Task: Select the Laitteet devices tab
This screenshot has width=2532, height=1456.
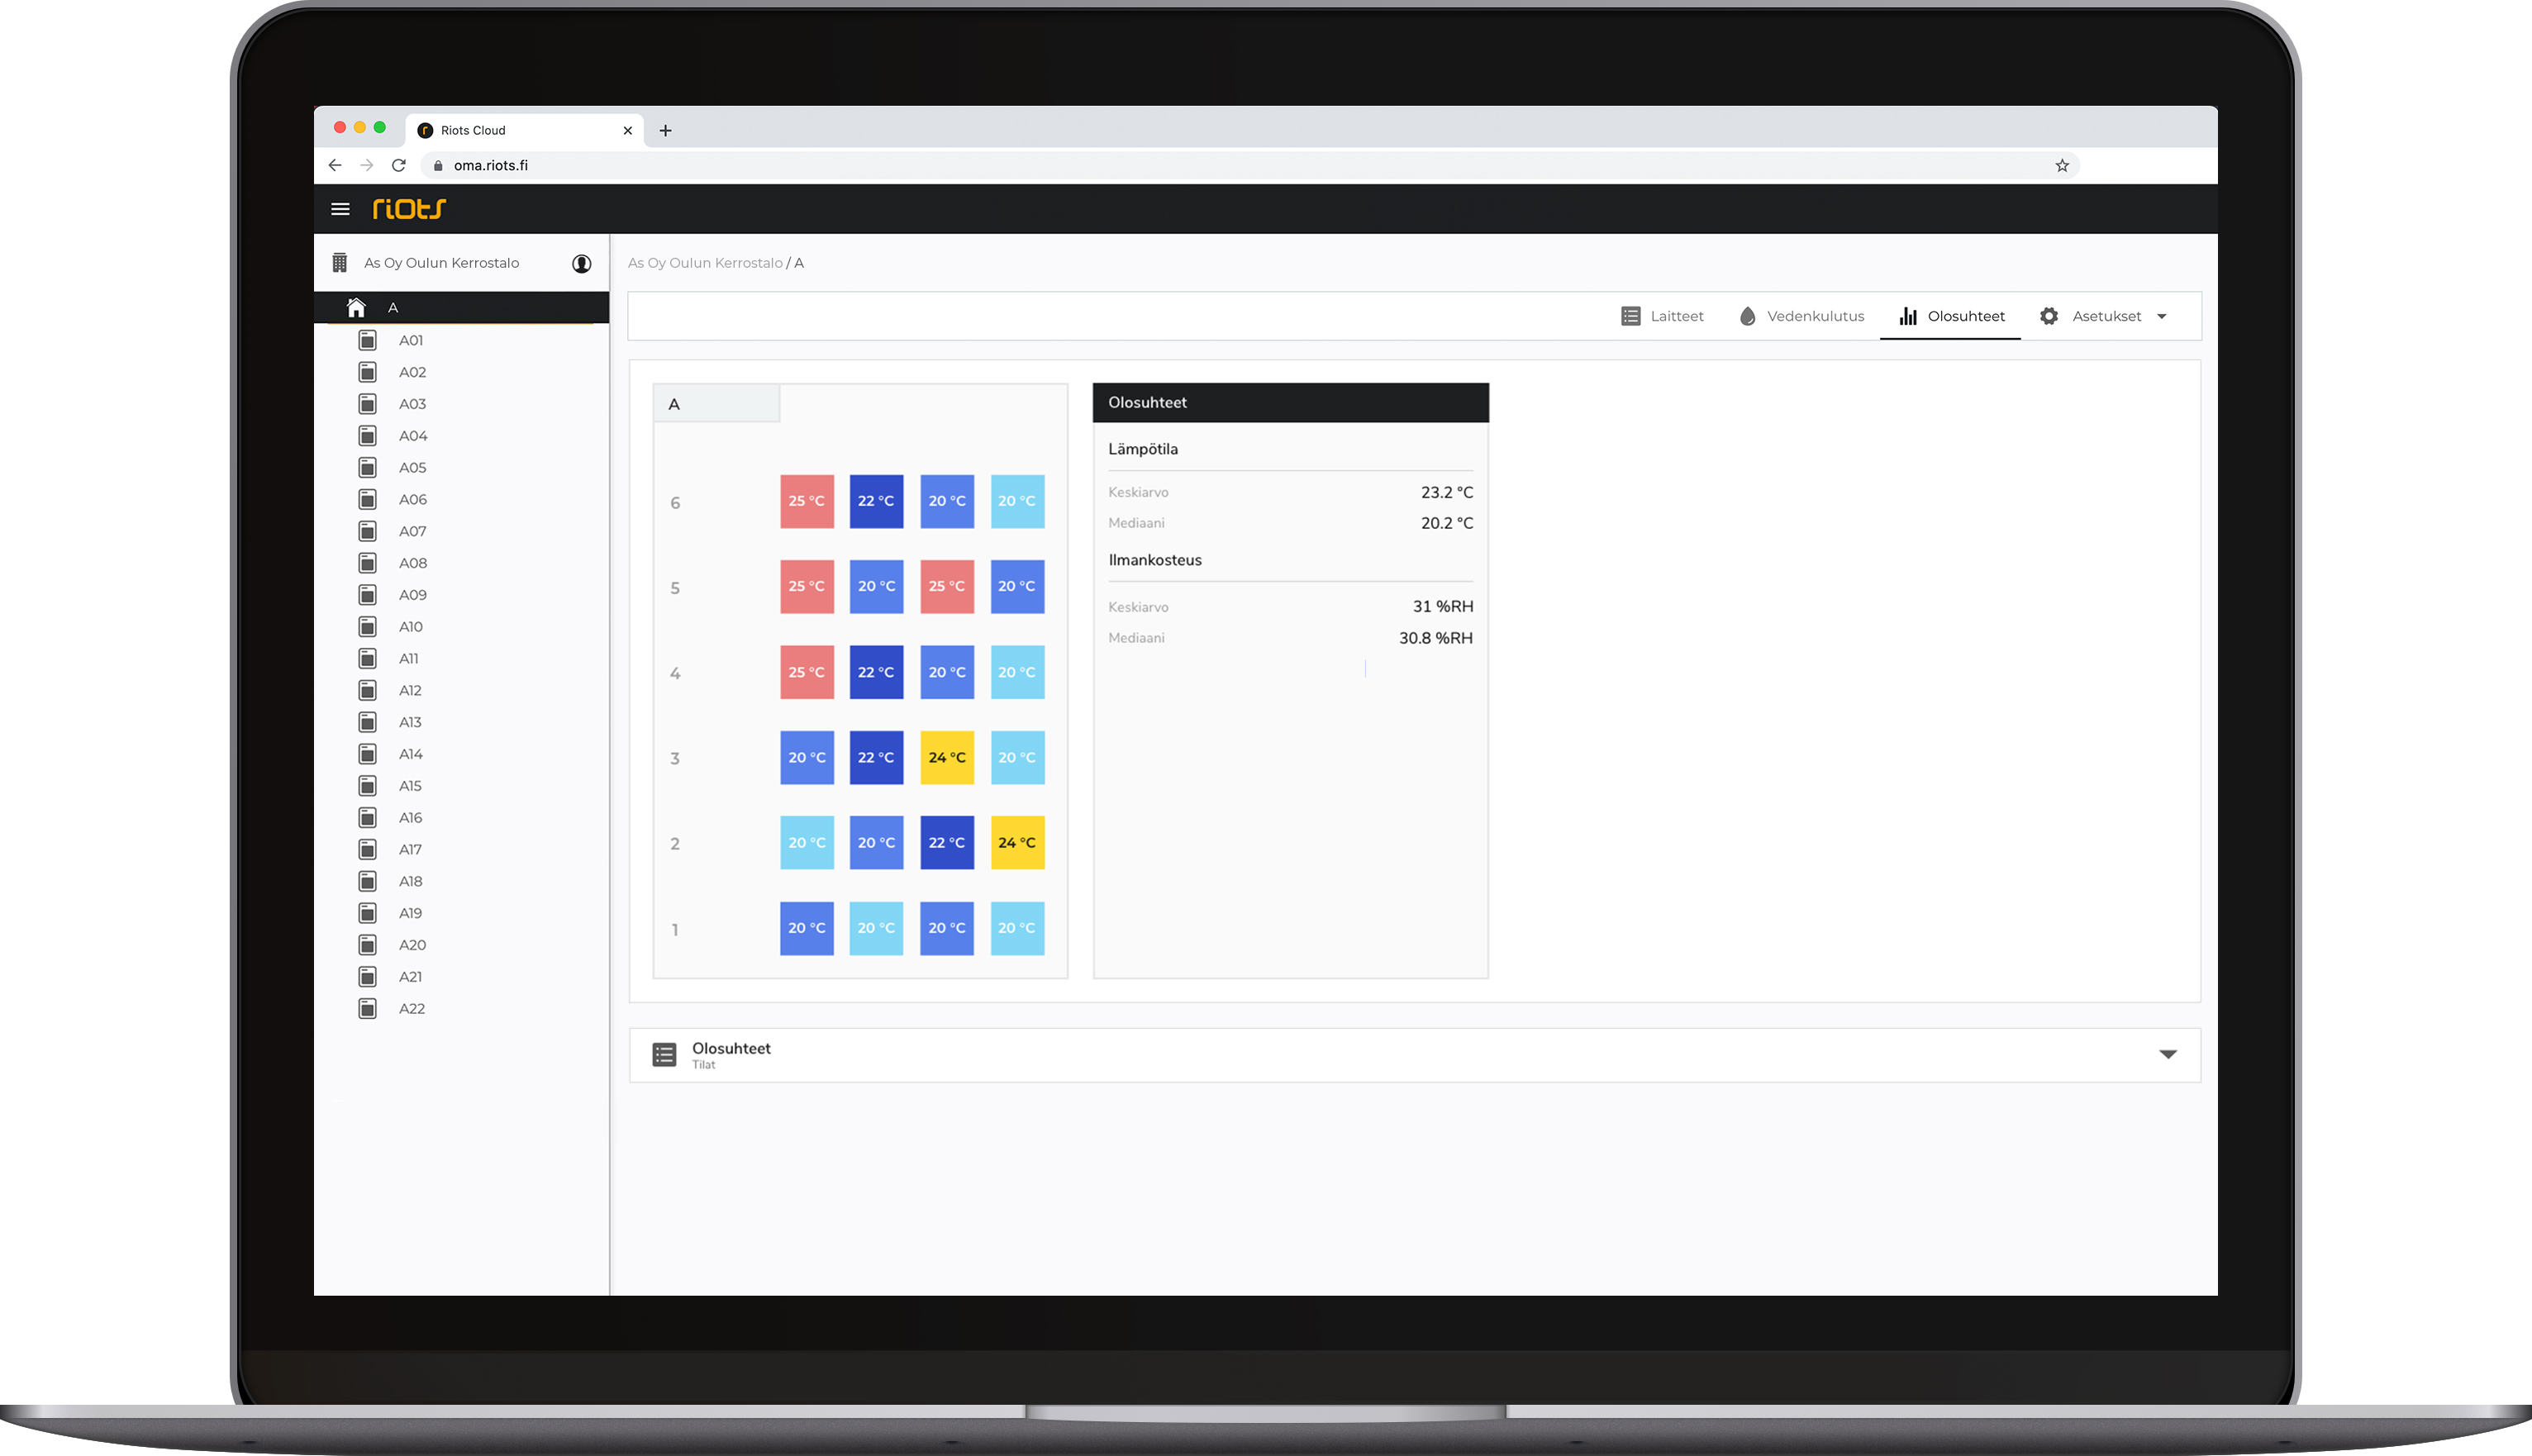Action: (x=1661, y=316)
